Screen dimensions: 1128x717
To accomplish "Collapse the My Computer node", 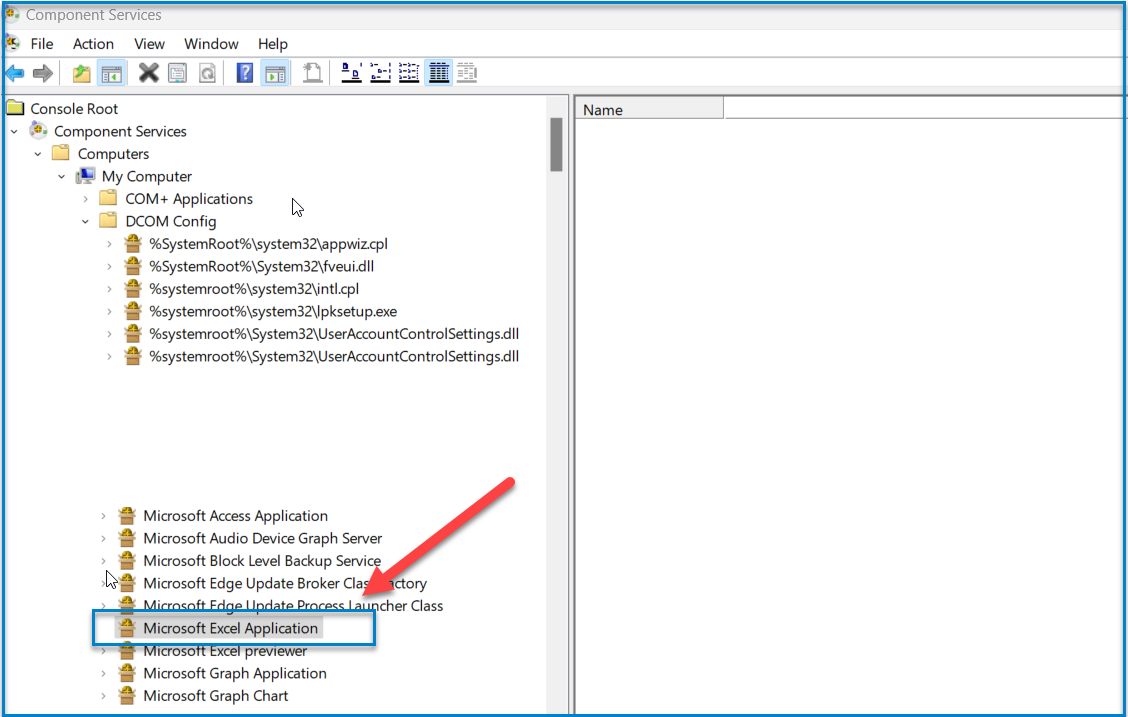I will pos(62,176).
